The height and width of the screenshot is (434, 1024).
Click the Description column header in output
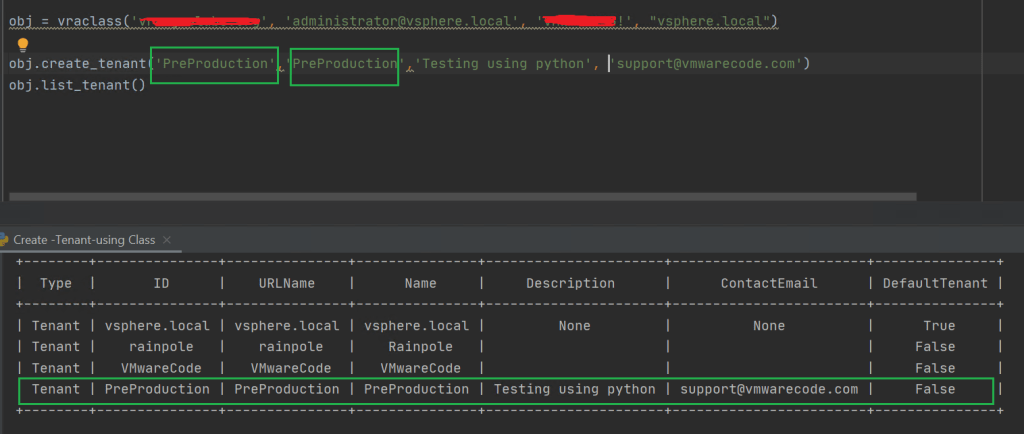click(570, 283)
